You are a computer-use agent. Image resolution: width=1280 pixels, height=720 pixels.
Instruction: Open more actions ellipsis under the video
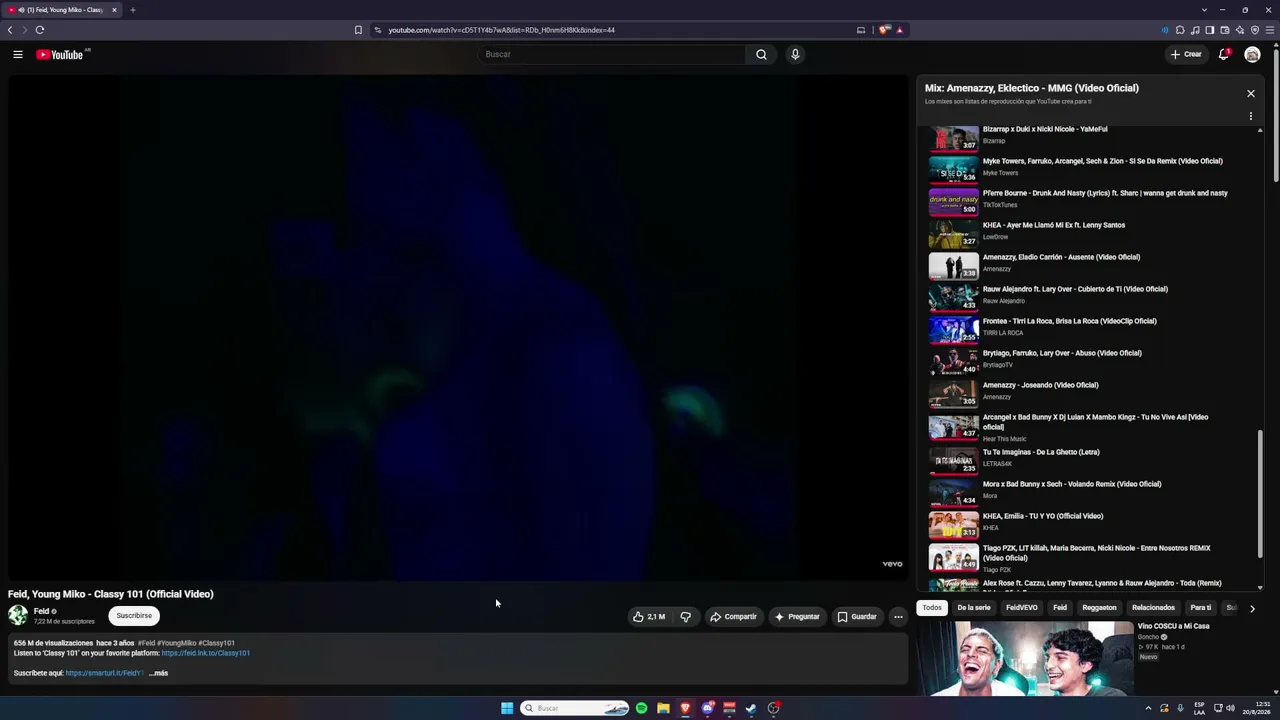click(898, 617)
